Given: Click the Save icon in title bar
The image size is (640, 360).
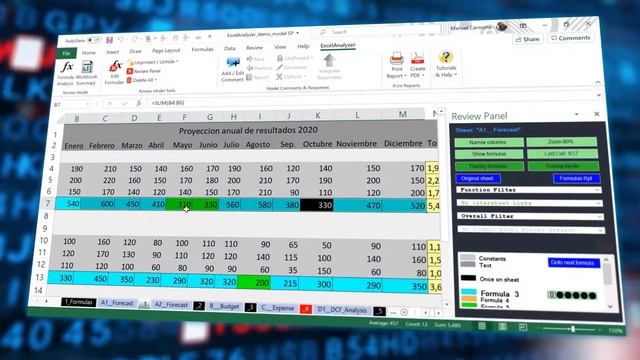Looking at the screenshot, I should click(x=109, y=40).
